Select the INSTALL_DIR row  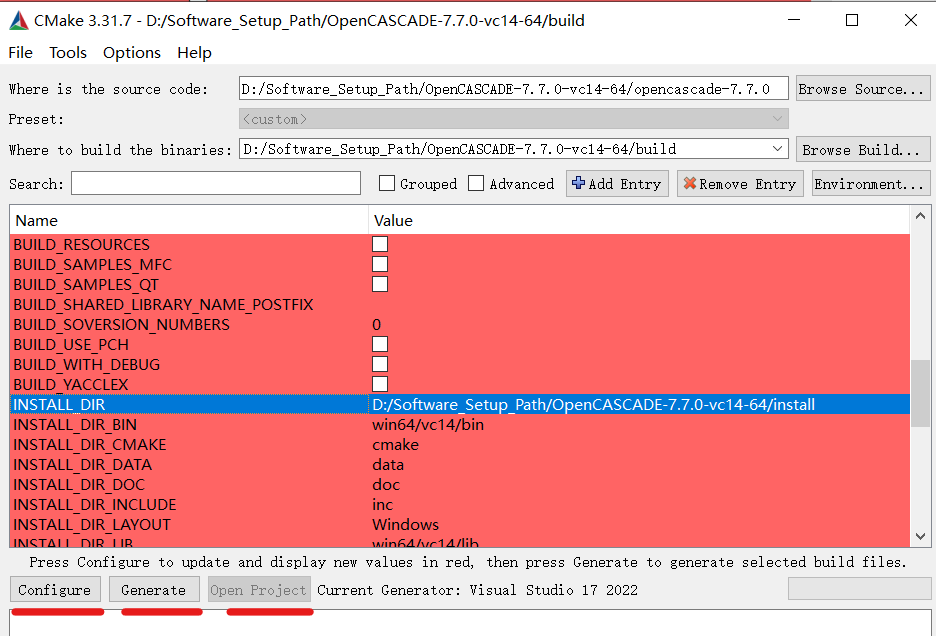coord(460,404)
